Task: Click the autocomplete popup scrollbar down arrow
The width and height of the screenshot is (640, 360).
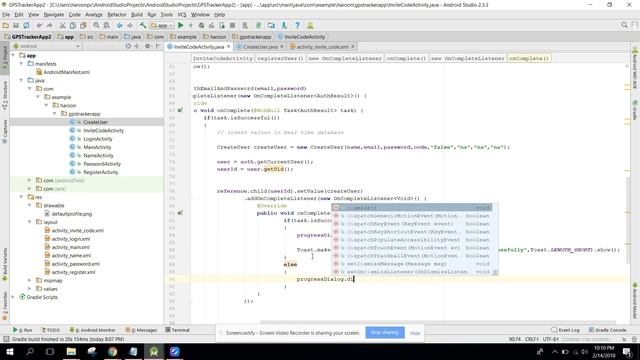Action: click(x=495, y=272)
